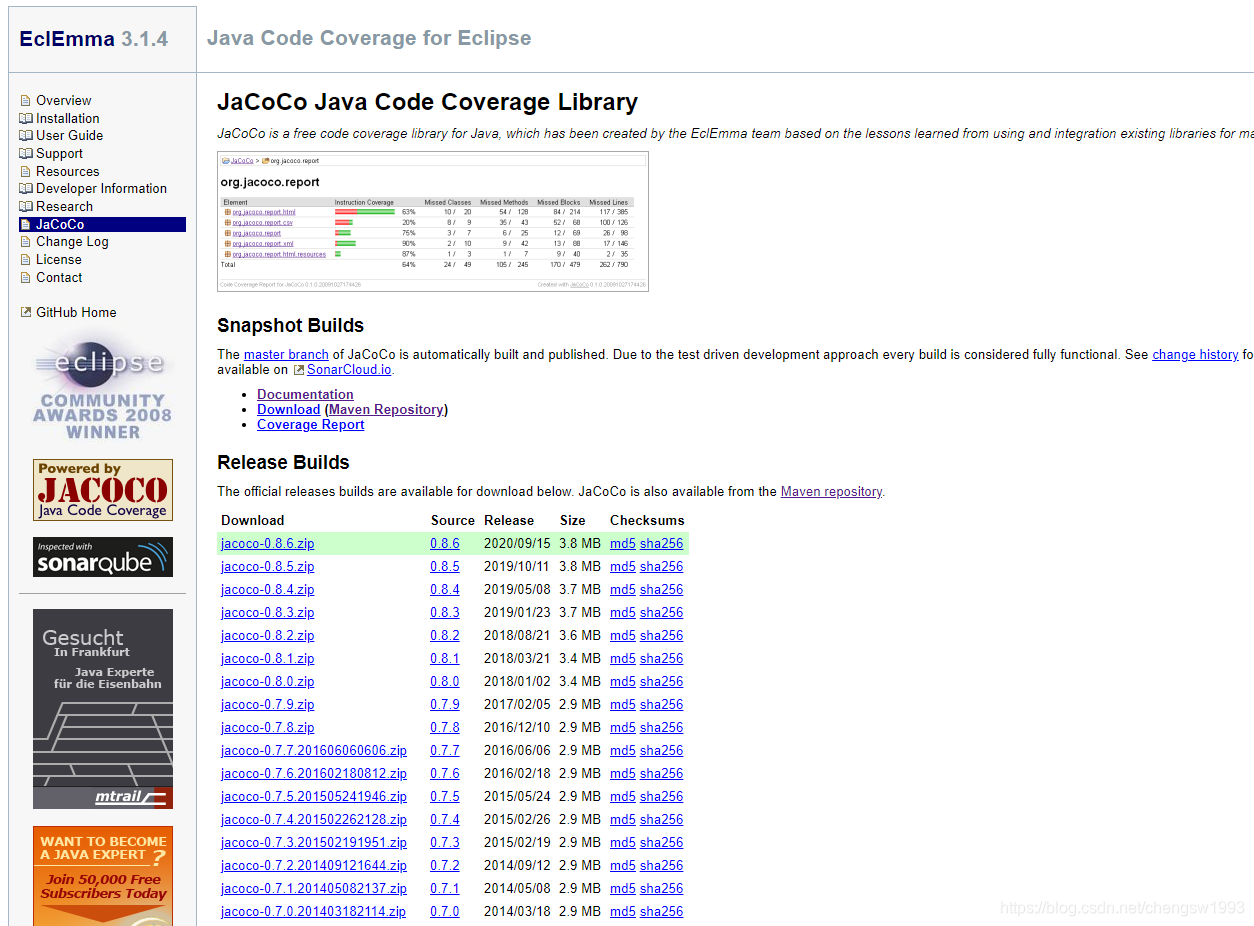Open the Installation sidebar item
The height and width of the screenshot is (926, 1254).
(x=67, y=118)
